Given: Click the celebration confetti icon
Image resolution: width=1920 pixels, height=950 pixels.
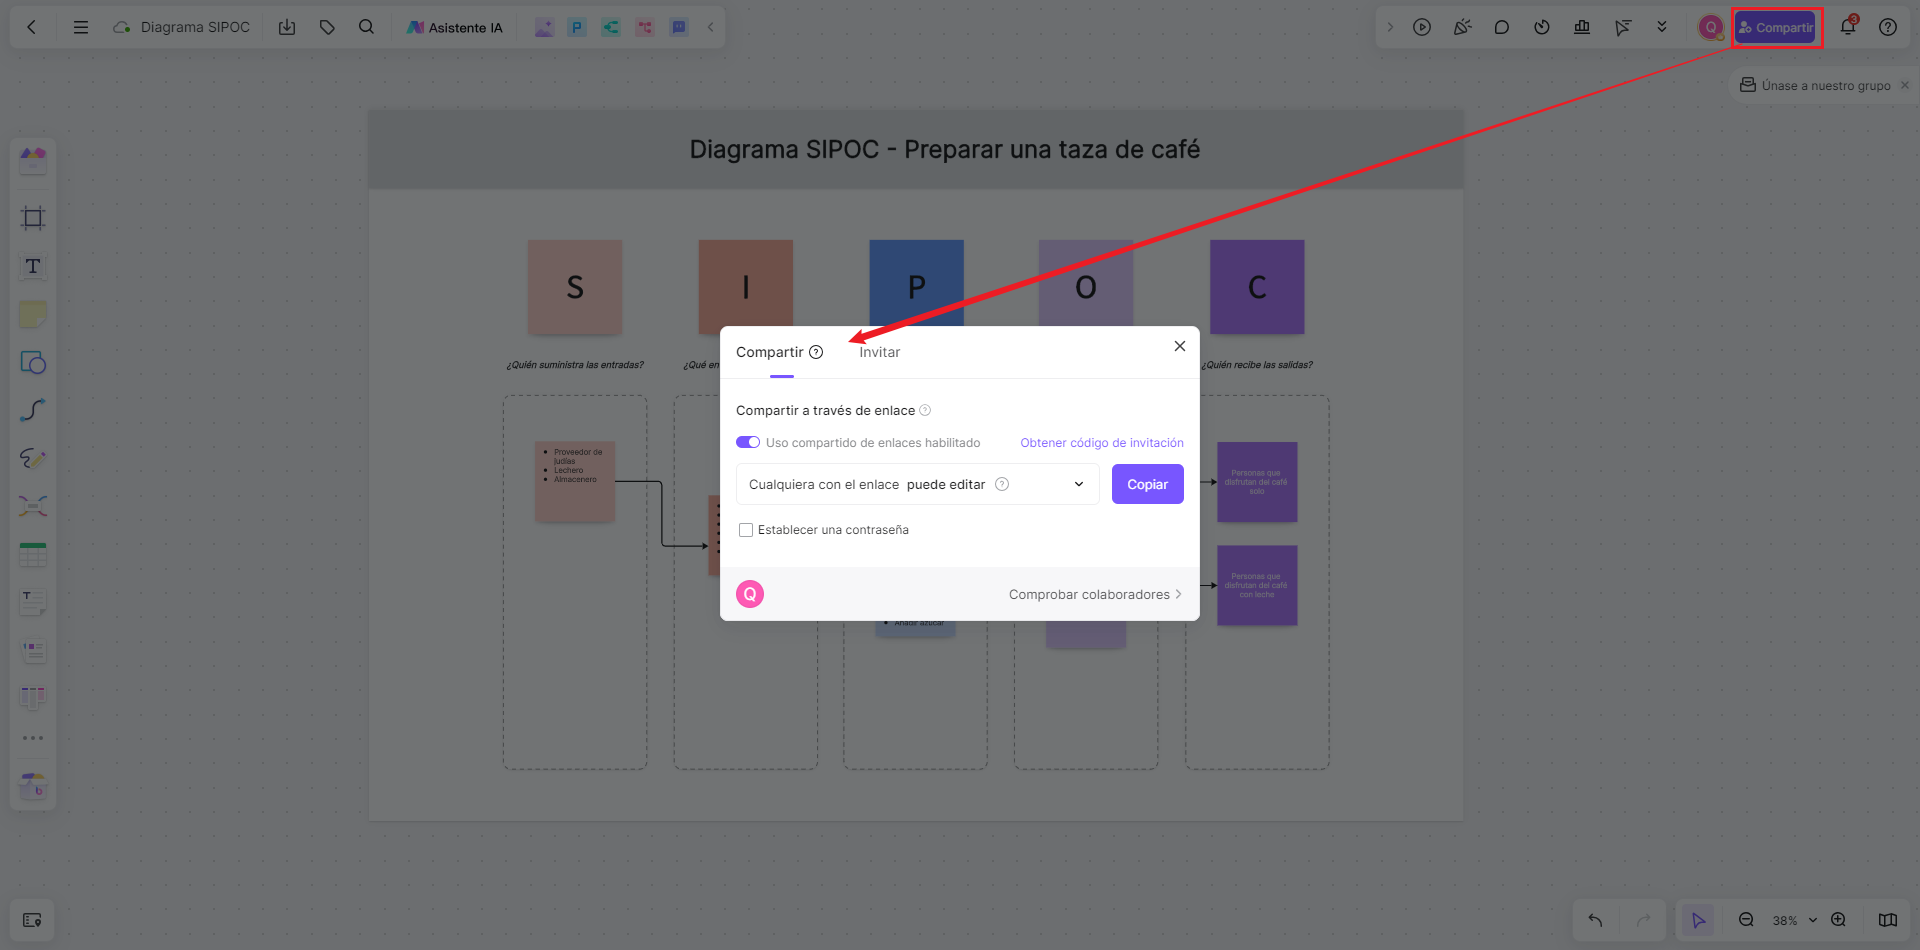Looking at the screenshot, I should click(1462, 27).
